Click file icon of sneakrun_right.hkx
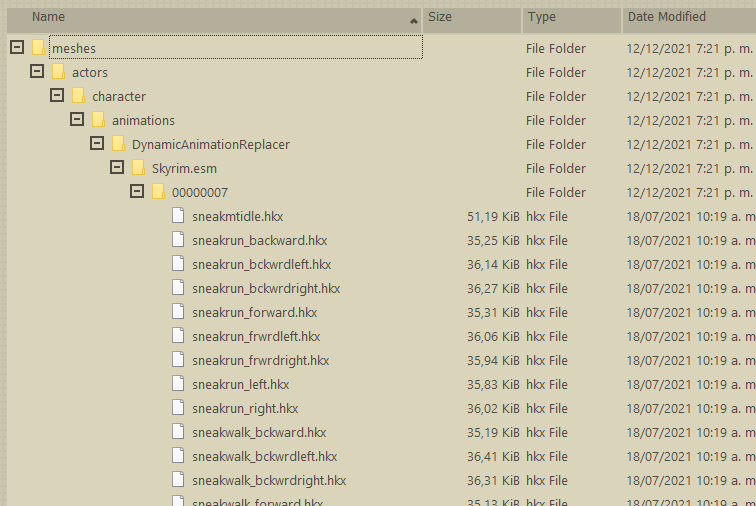The image size is (756, 506). coord(178,408)
